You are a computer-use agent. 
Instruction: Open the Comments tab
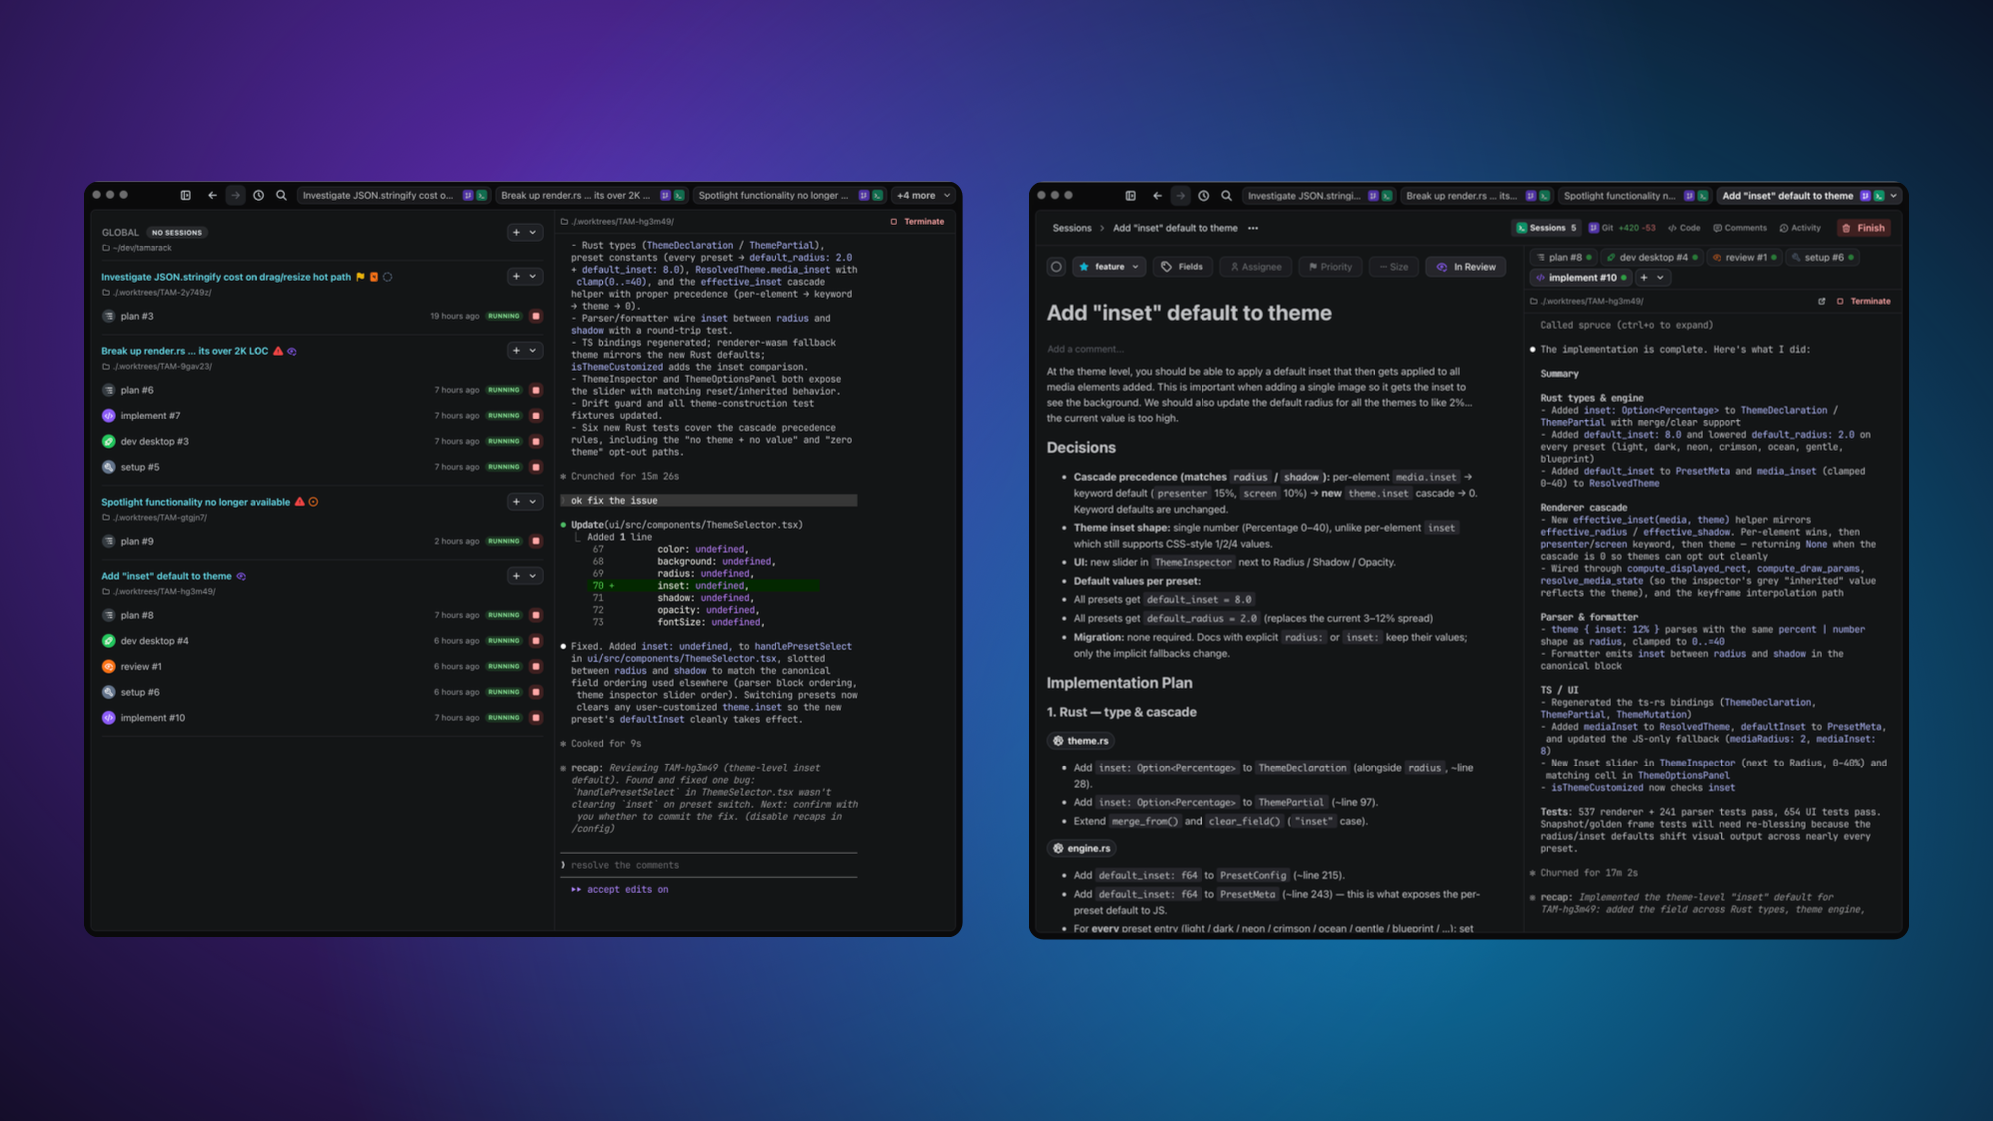click(x=1740, y=228)
